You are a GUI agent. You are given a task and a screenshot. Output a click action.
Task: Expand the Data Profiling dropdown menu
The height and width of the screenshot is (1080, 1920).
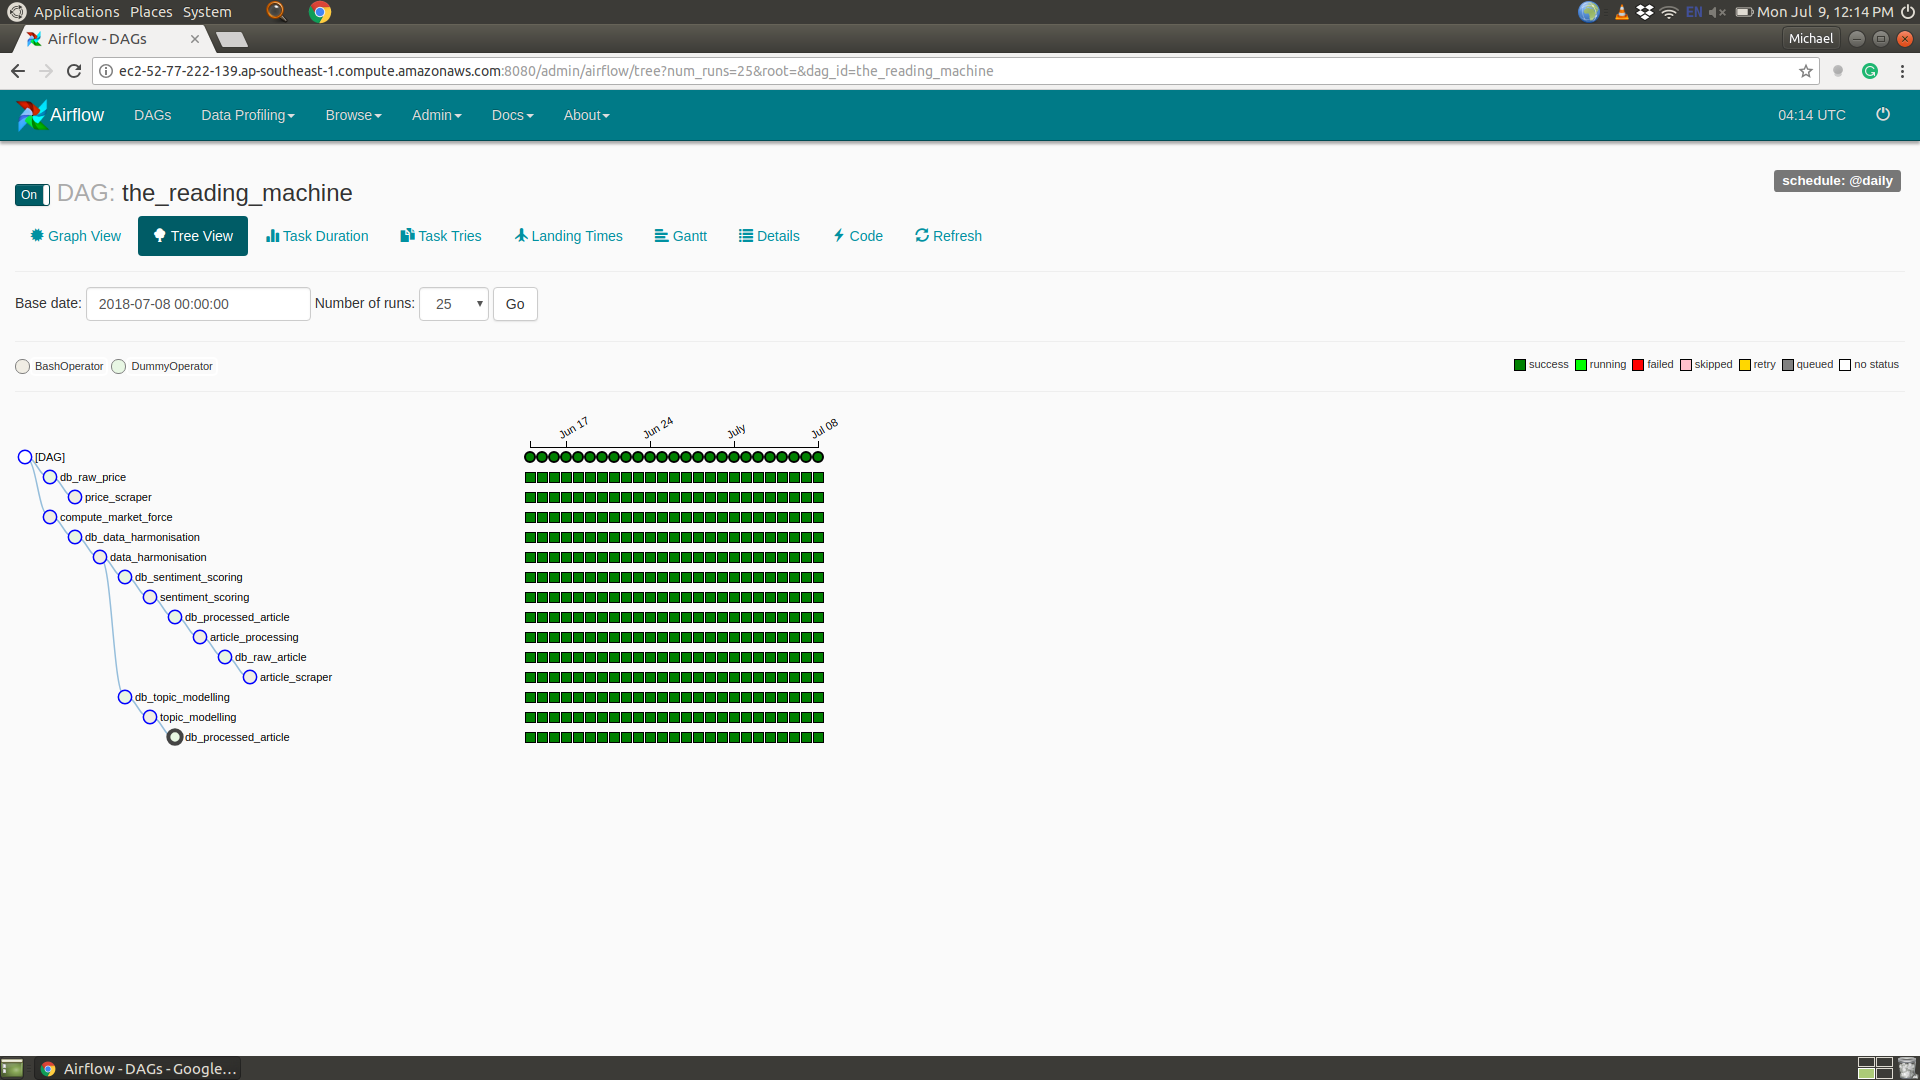(x=247, y=115)
